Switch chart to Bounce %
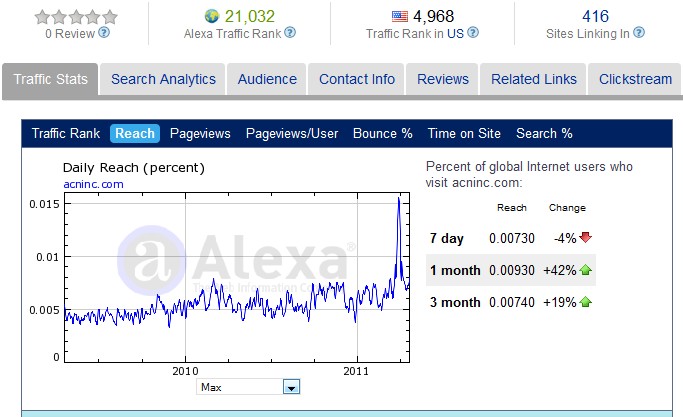 point(382,133)
